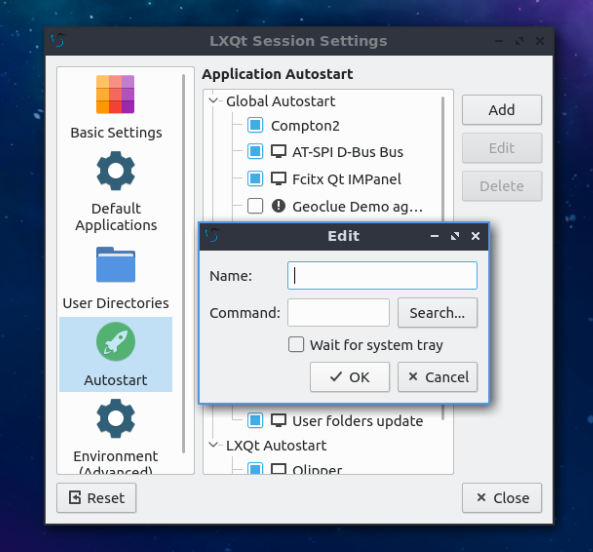Open User Directories folder icon

pyautogui.click(x=115, y=265)
